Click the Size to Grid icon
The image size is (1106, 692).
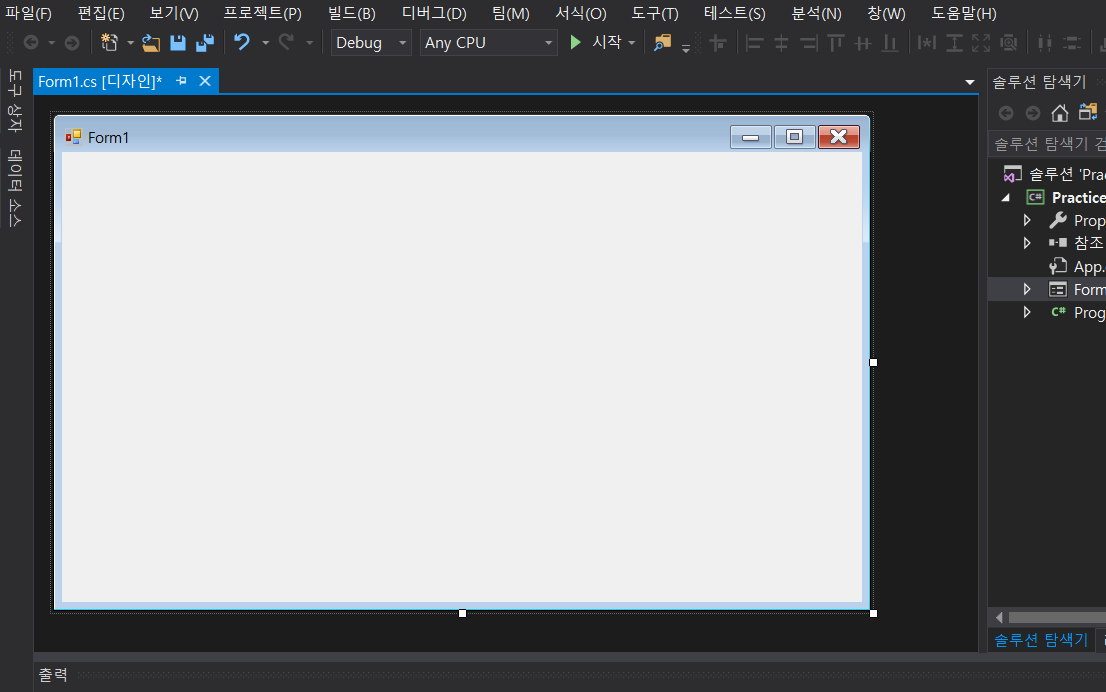pos(1009,43)
